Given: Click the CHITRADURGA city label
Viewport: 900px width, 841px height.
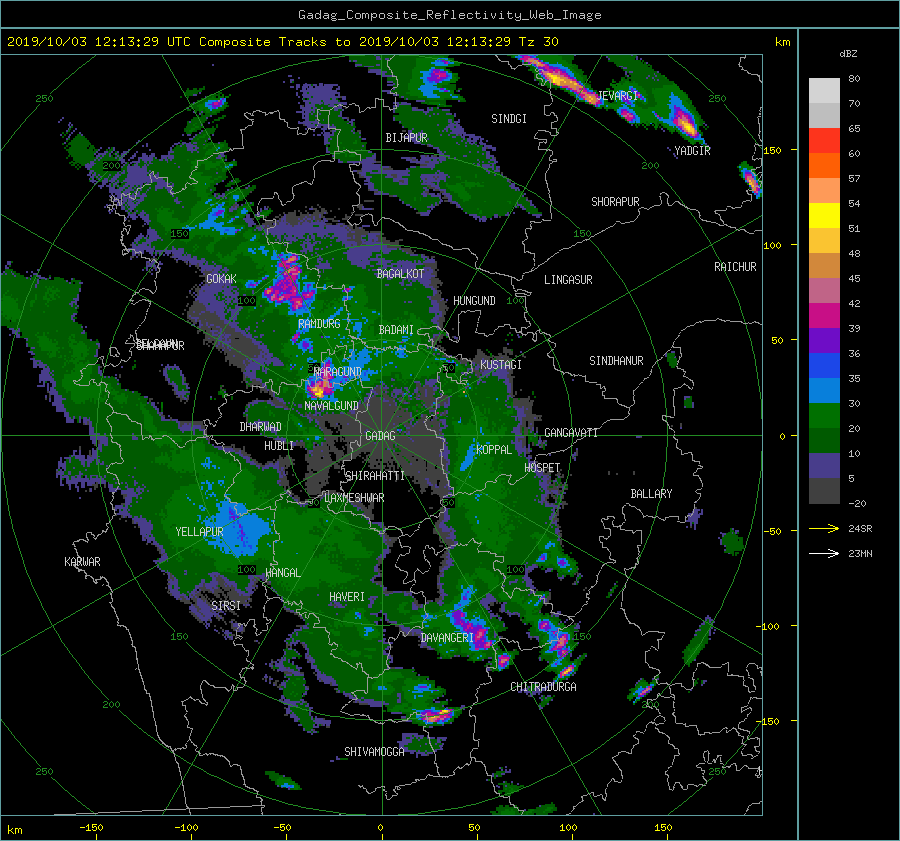Looking at the screenshot, I should point(543,687).
